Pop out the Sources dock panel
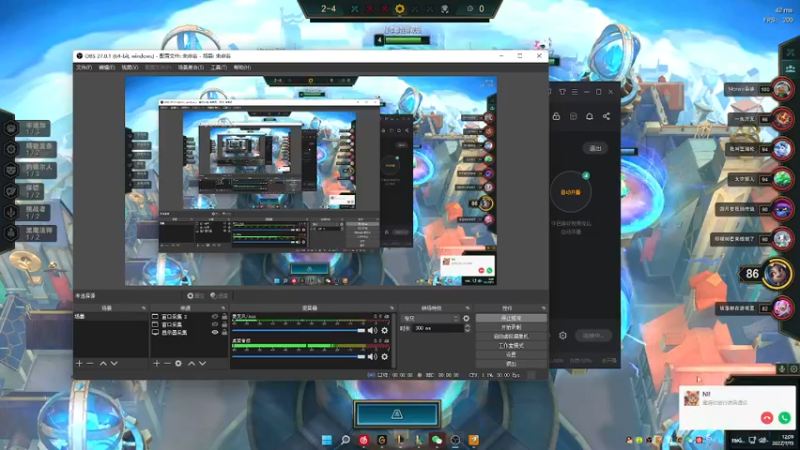 (x=223, y=308)
